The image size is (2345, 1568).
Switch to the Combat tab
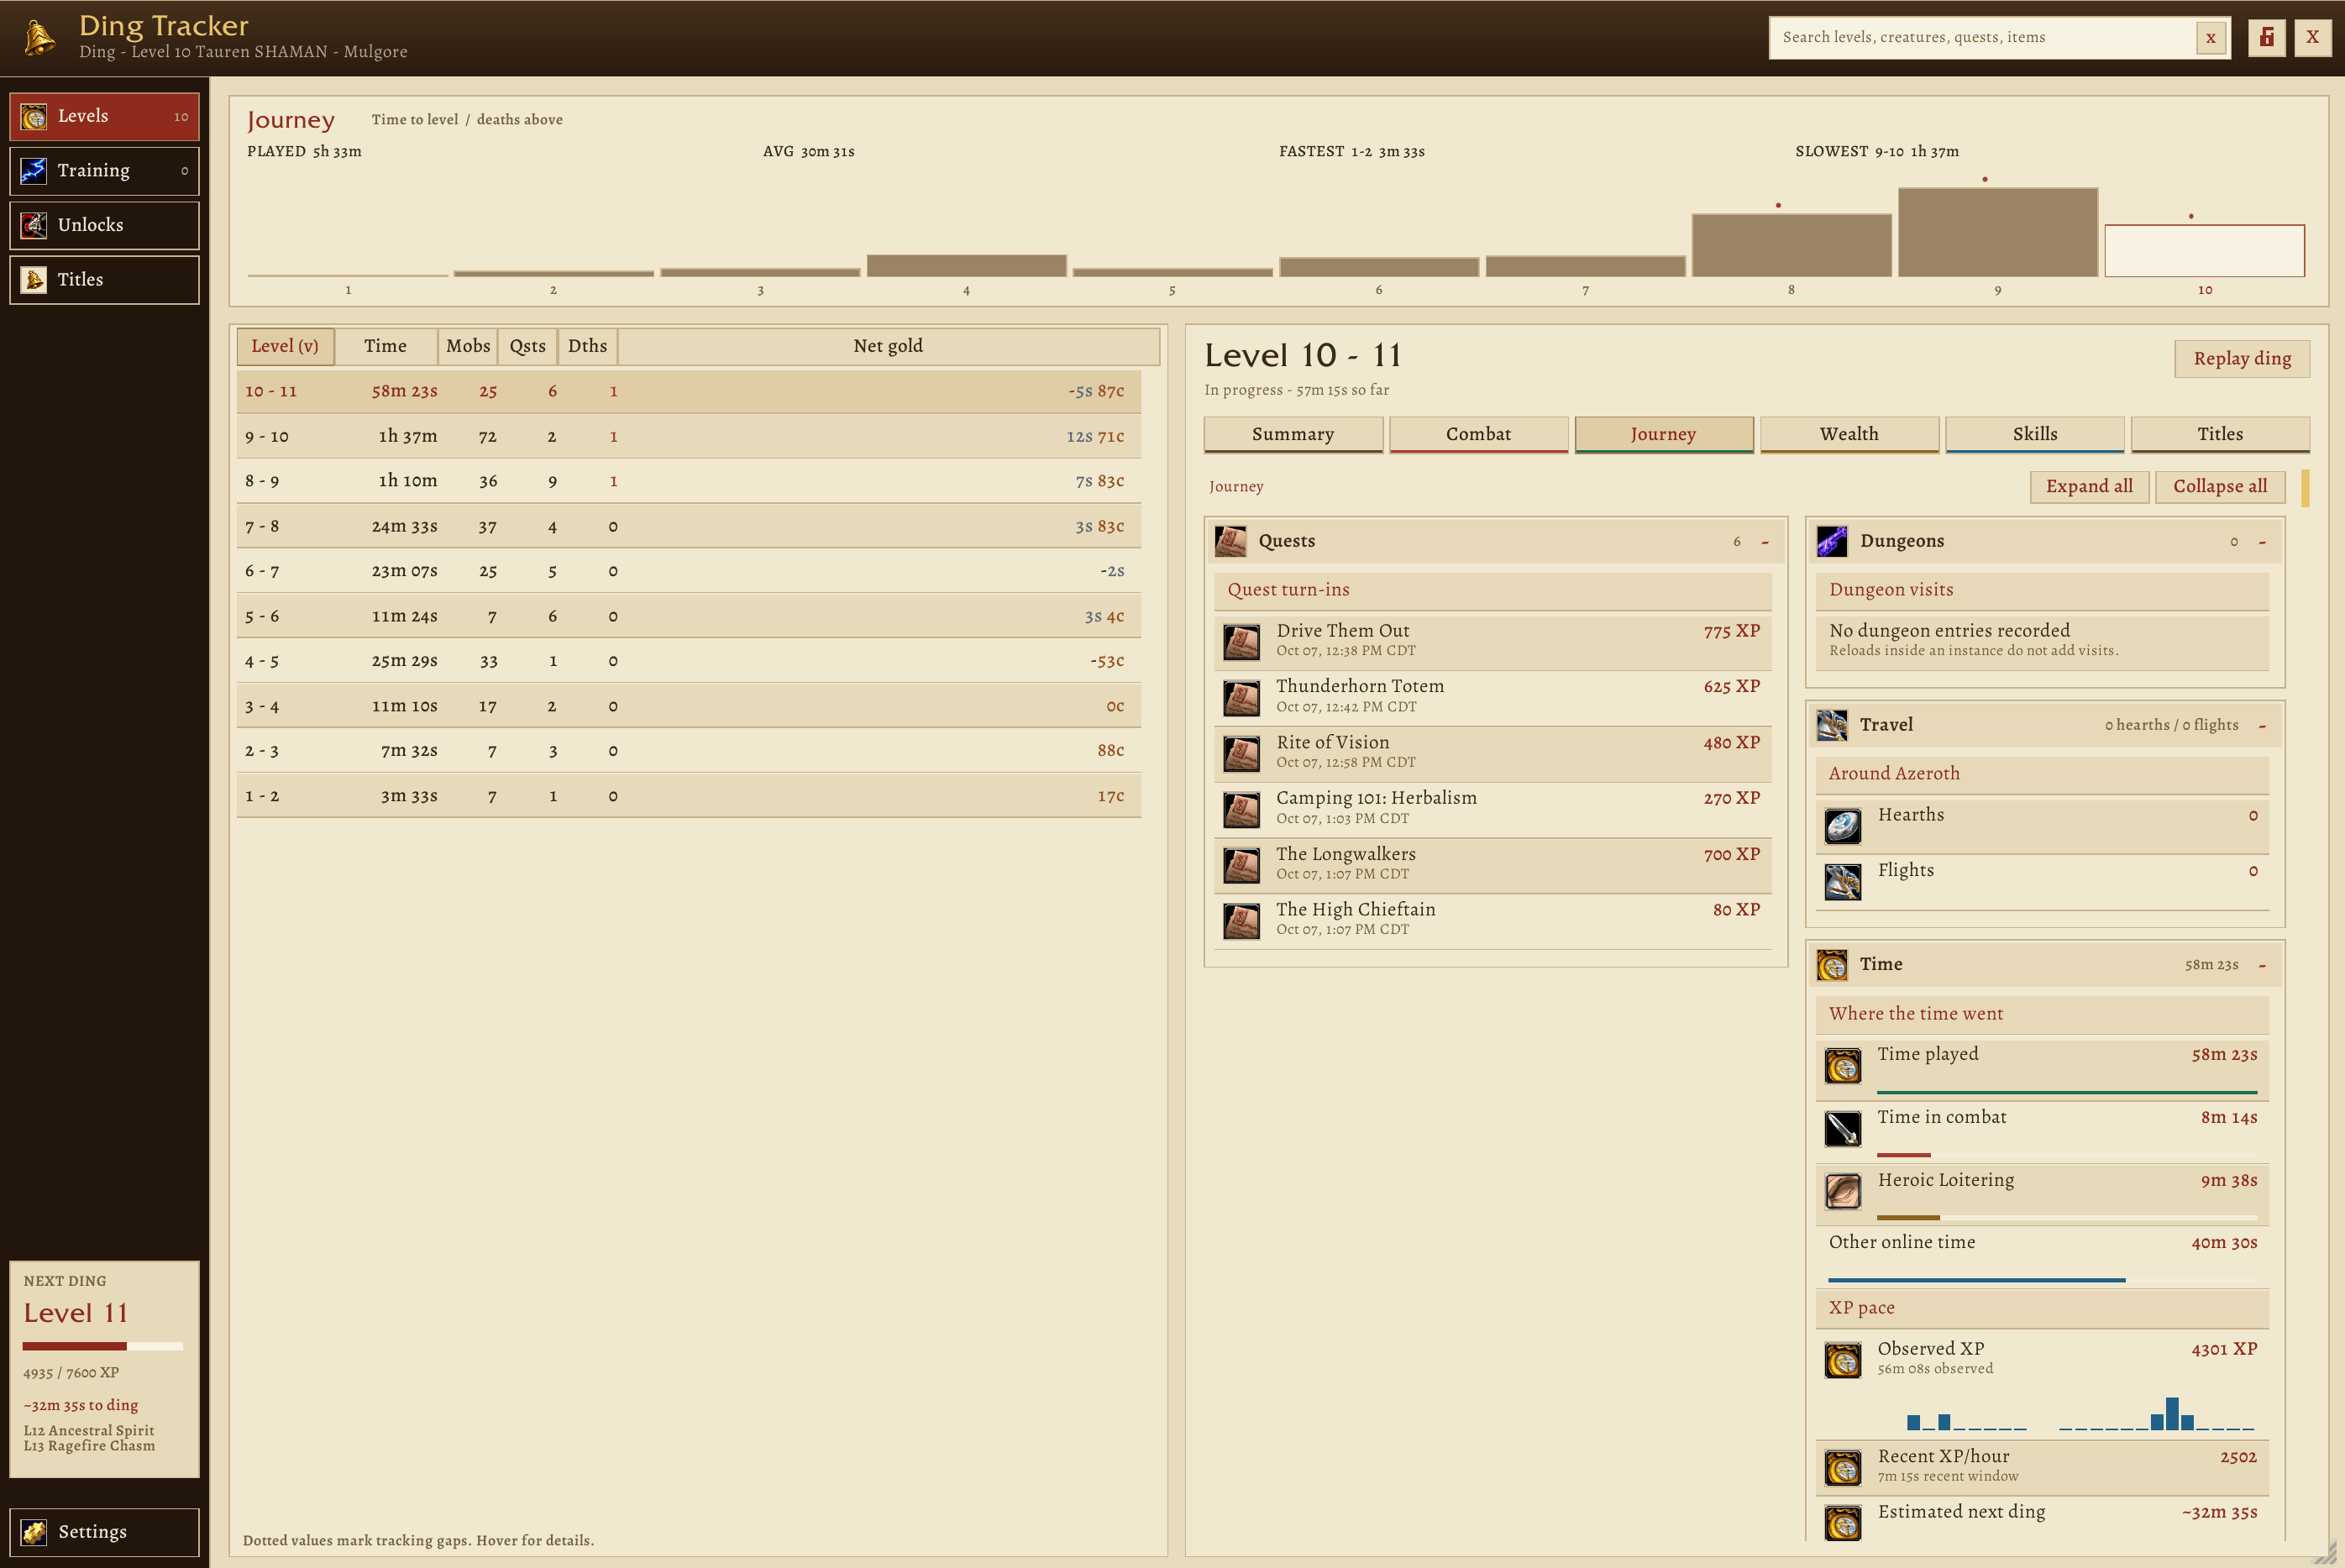pos(1478,434)
